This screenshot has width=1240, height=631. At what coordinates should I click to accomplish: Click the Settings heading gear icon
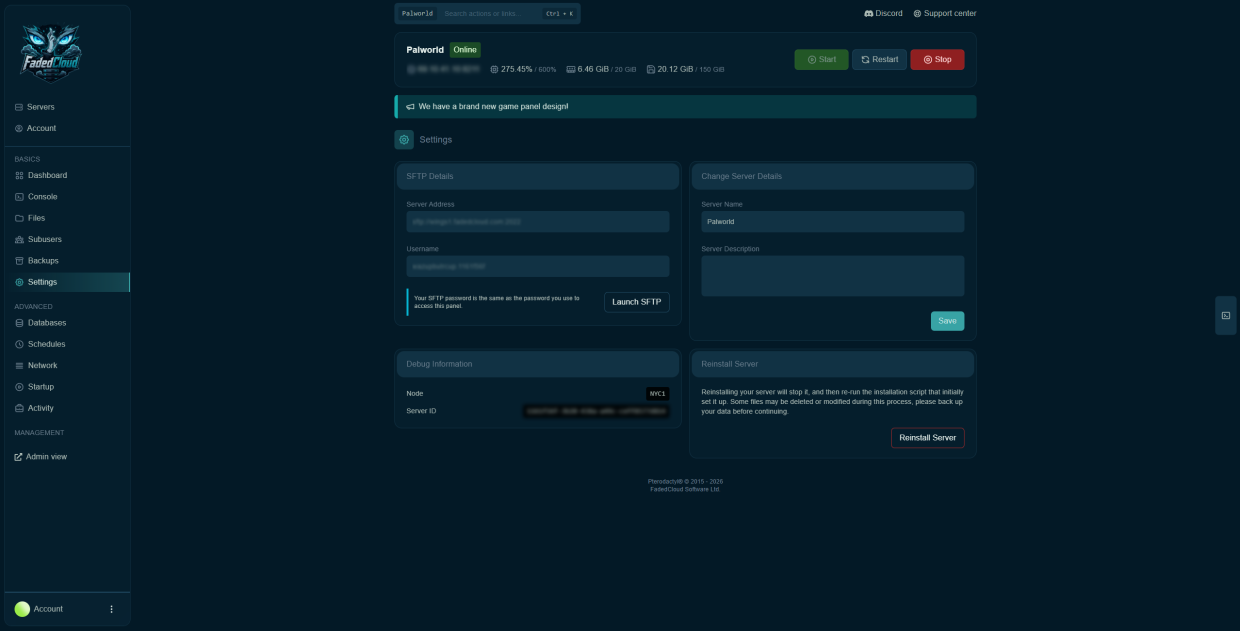[x=404, y=140]
